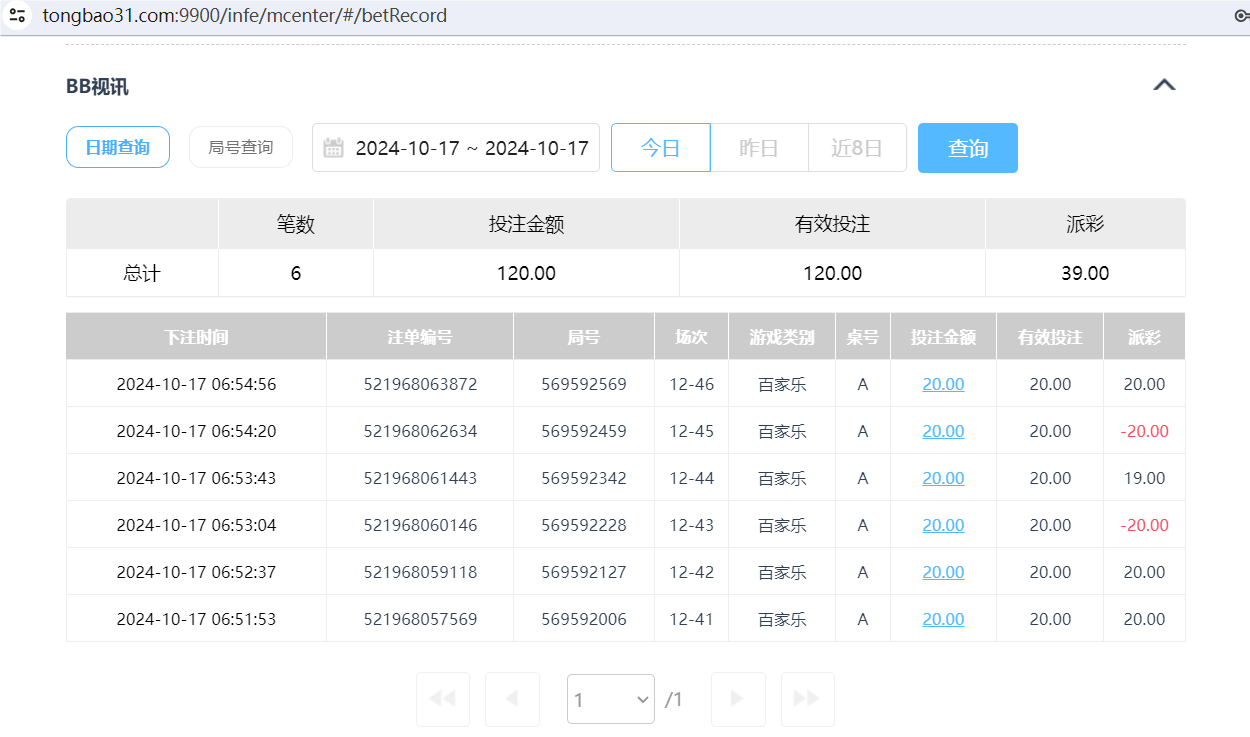This screenshot has width=1250, height=737.
Task: Select the 总计 summary row
Action: (x=141, y=272)
